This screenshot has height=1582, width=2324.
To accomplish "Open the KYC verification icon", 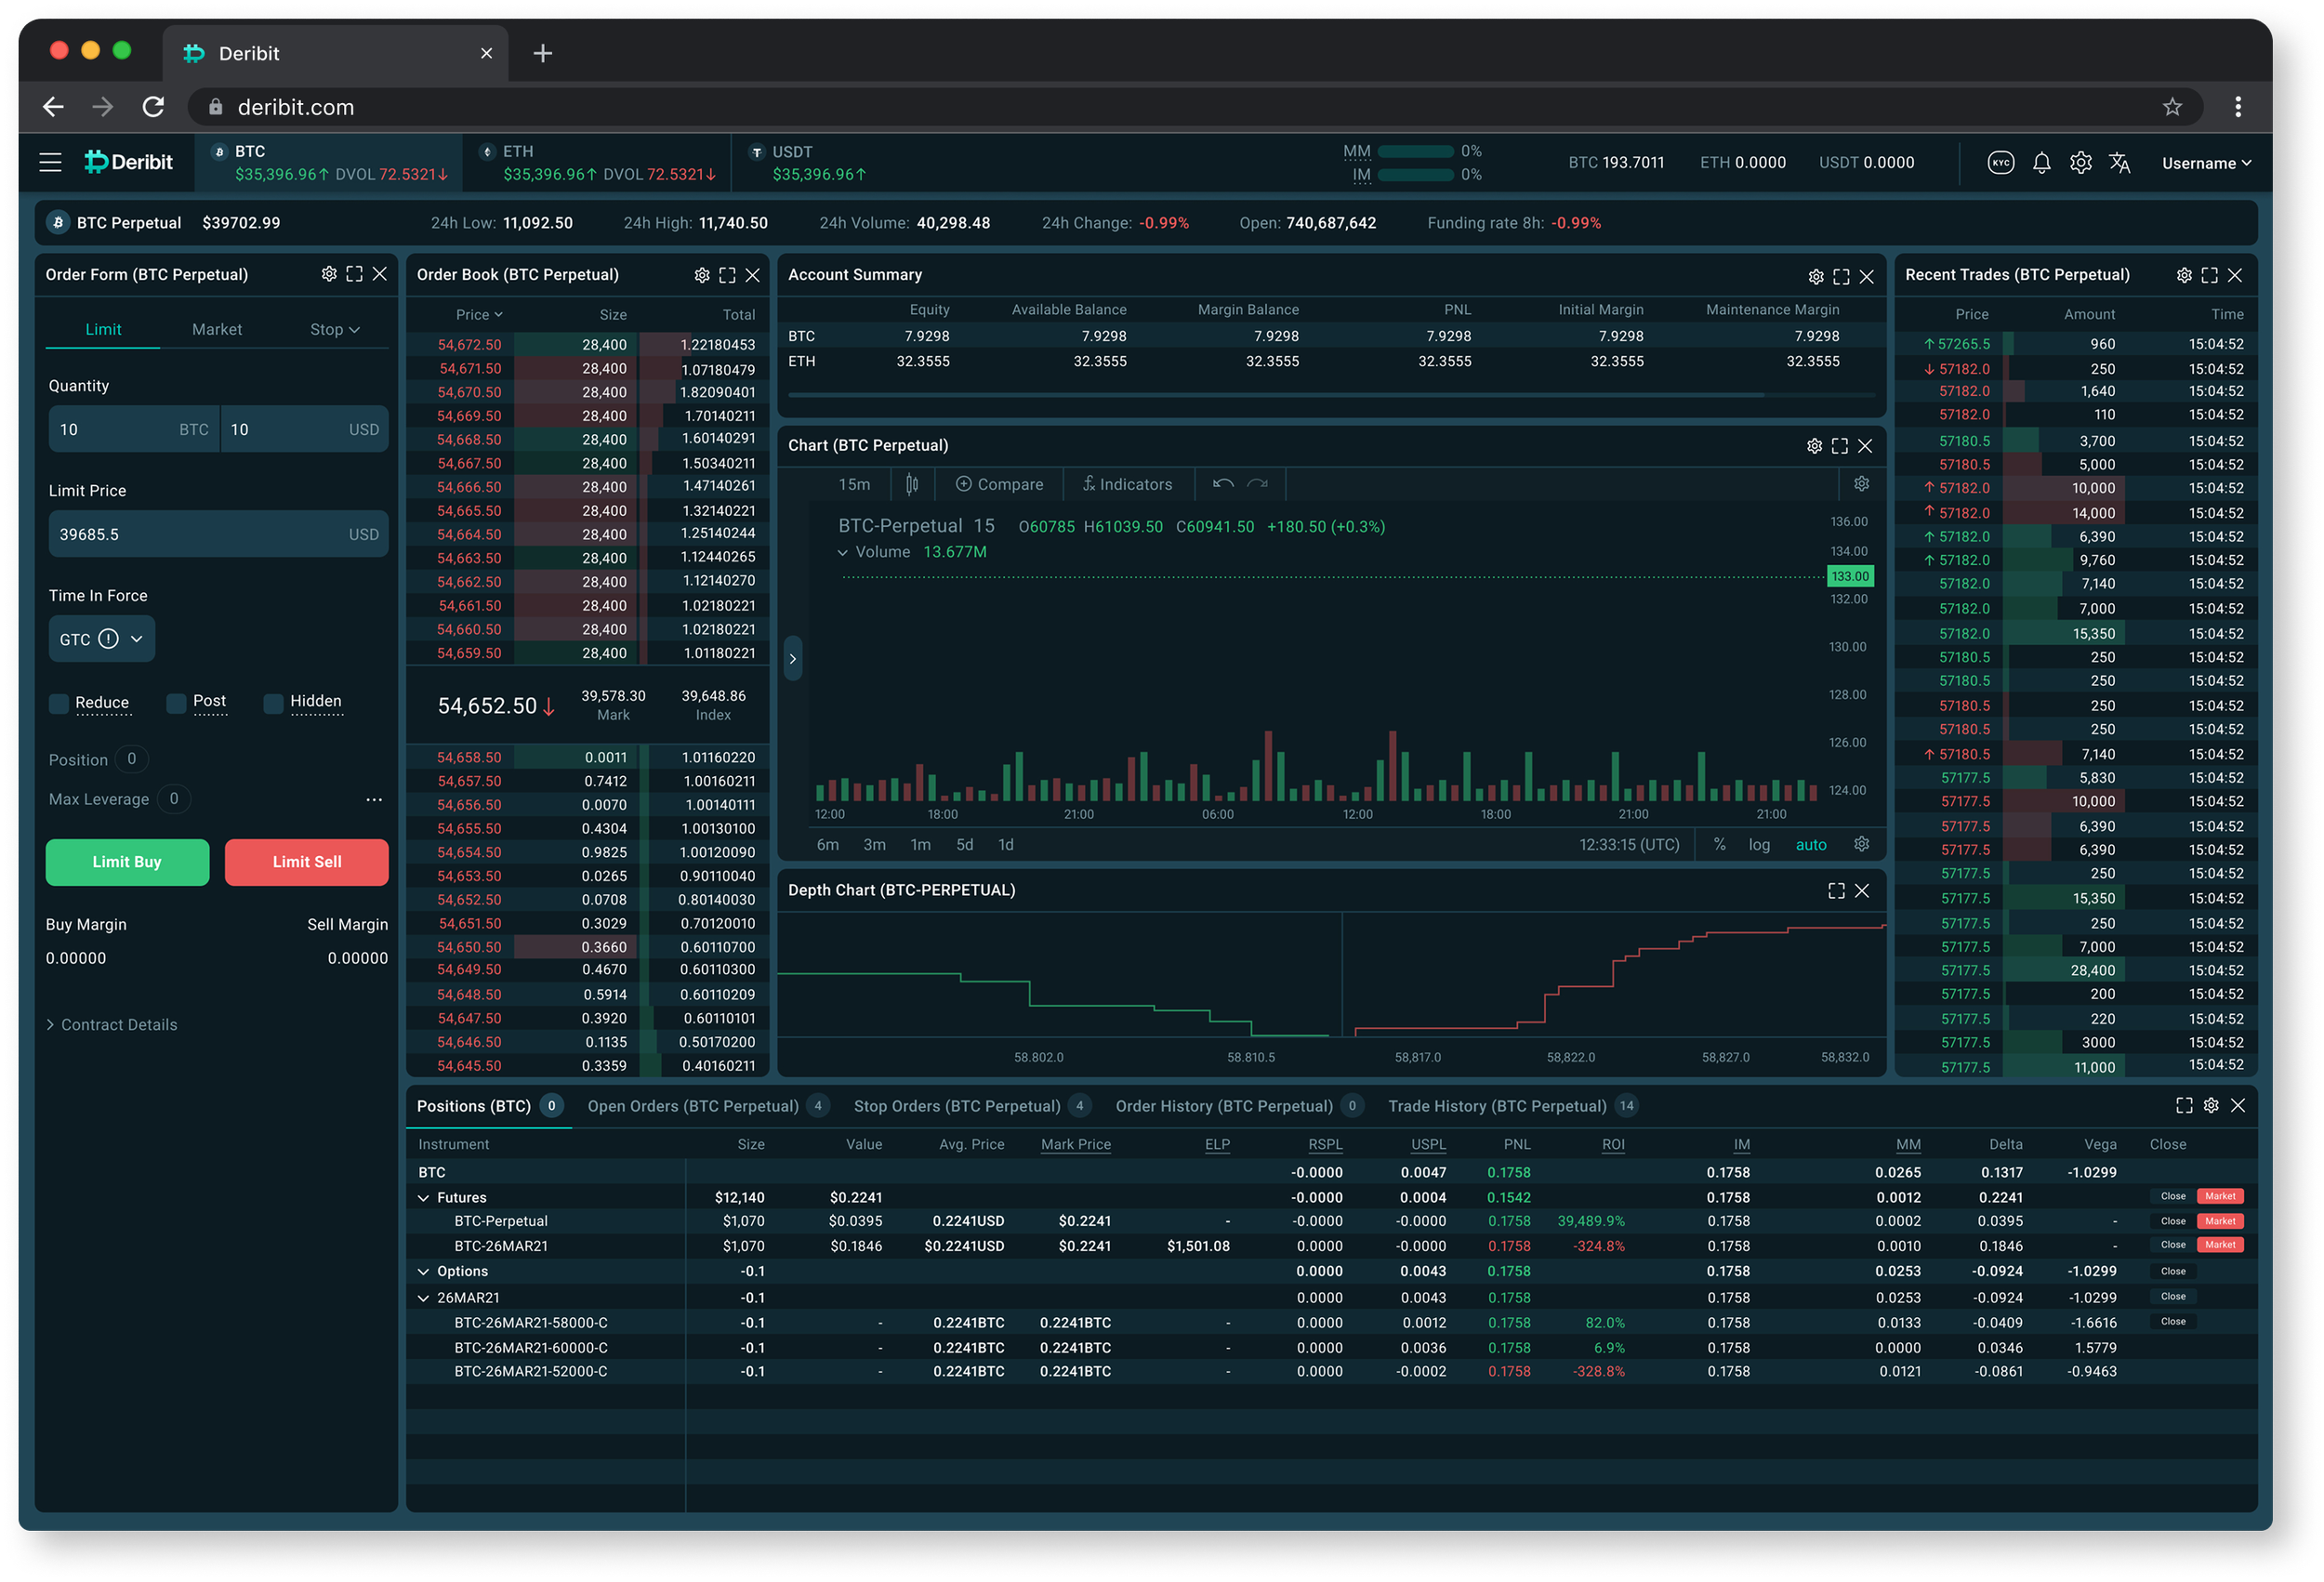I will click(2000, 163).
